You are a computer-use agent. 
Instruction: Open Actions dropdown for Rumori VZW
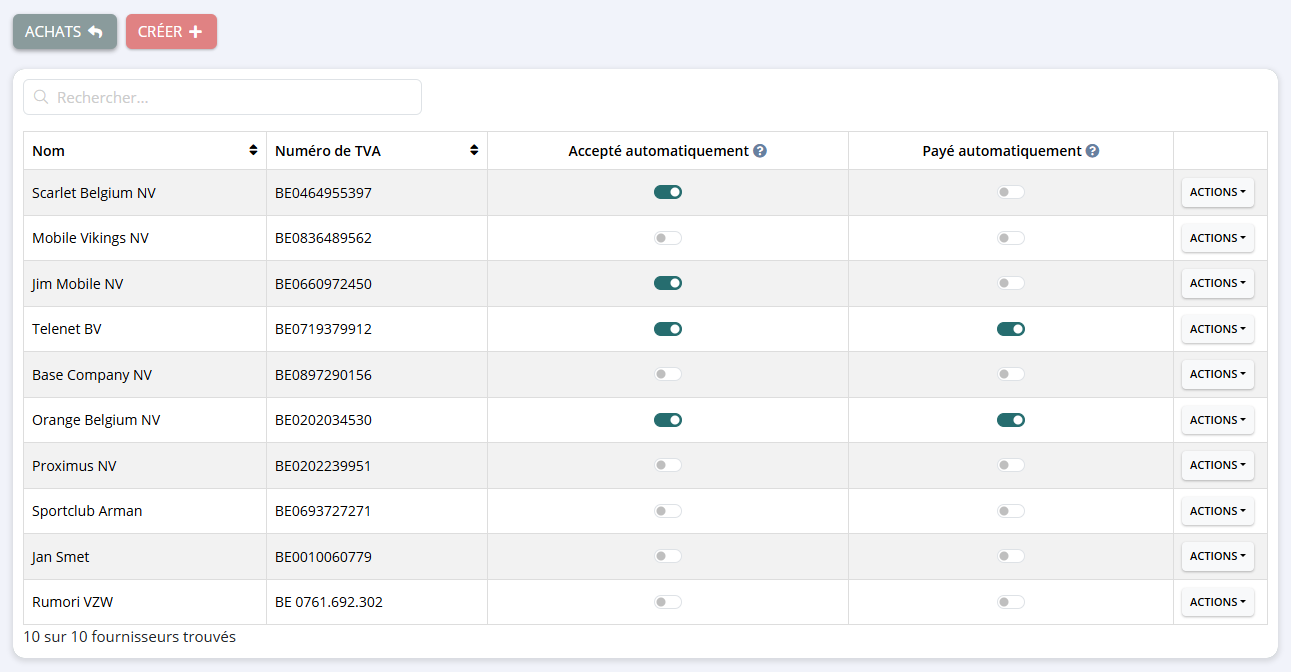[x=1217, y=602]
